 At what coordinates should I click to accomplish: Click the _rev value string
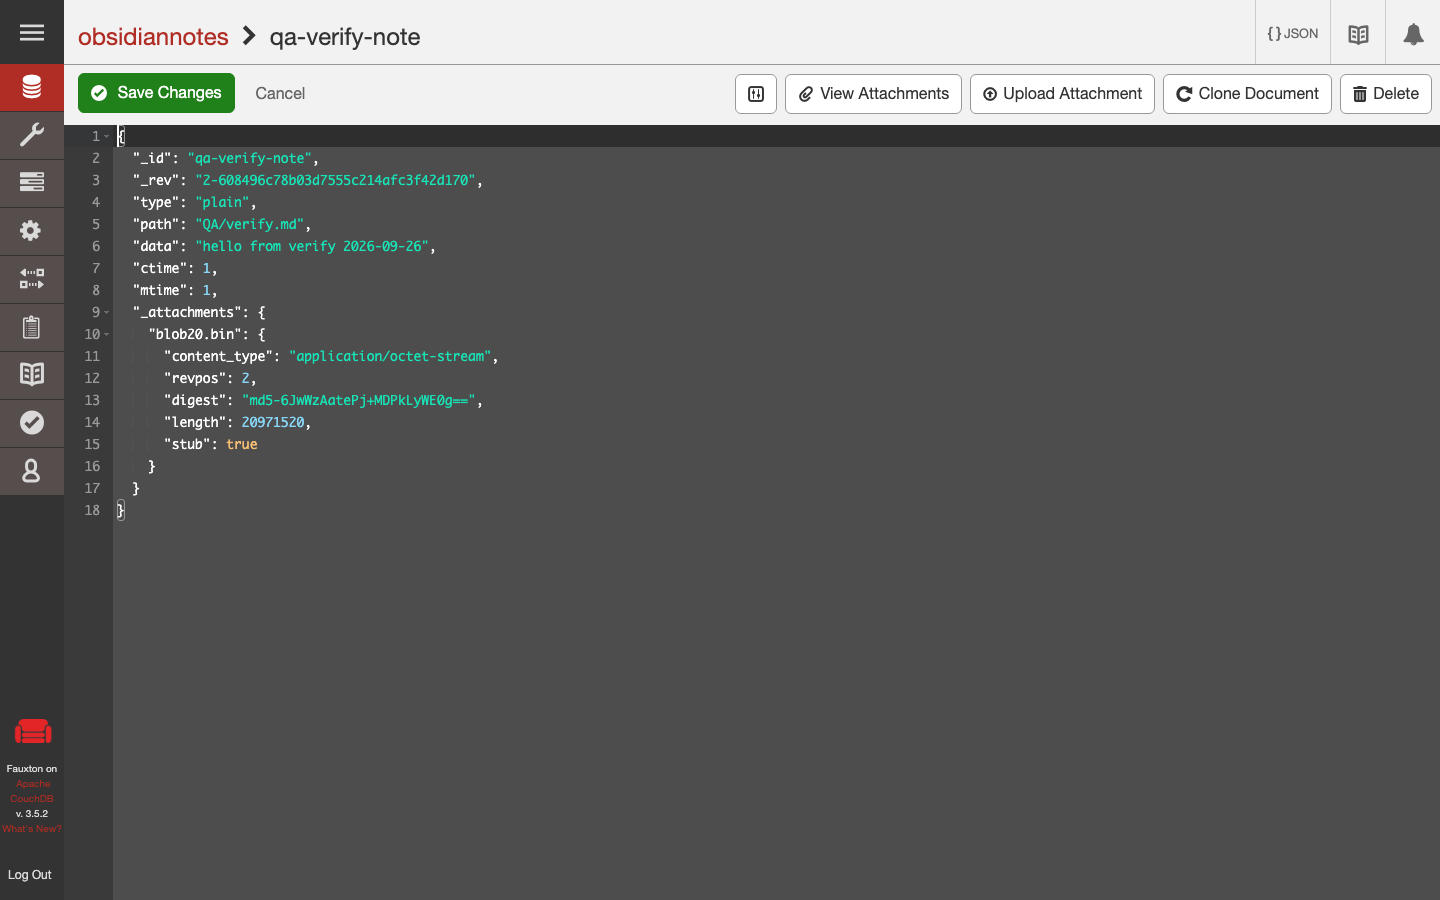point(335,180)
